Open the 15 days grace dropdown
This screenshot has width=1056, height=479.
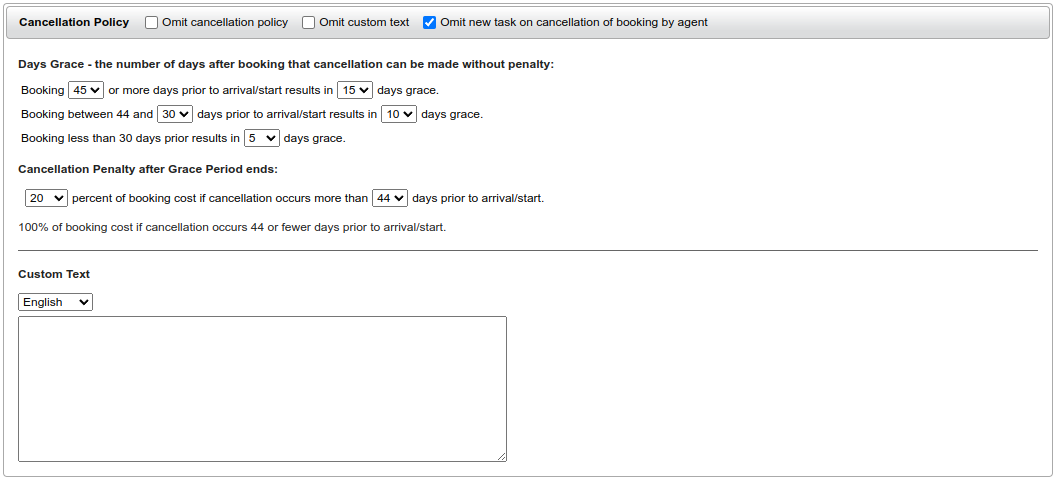355,90
